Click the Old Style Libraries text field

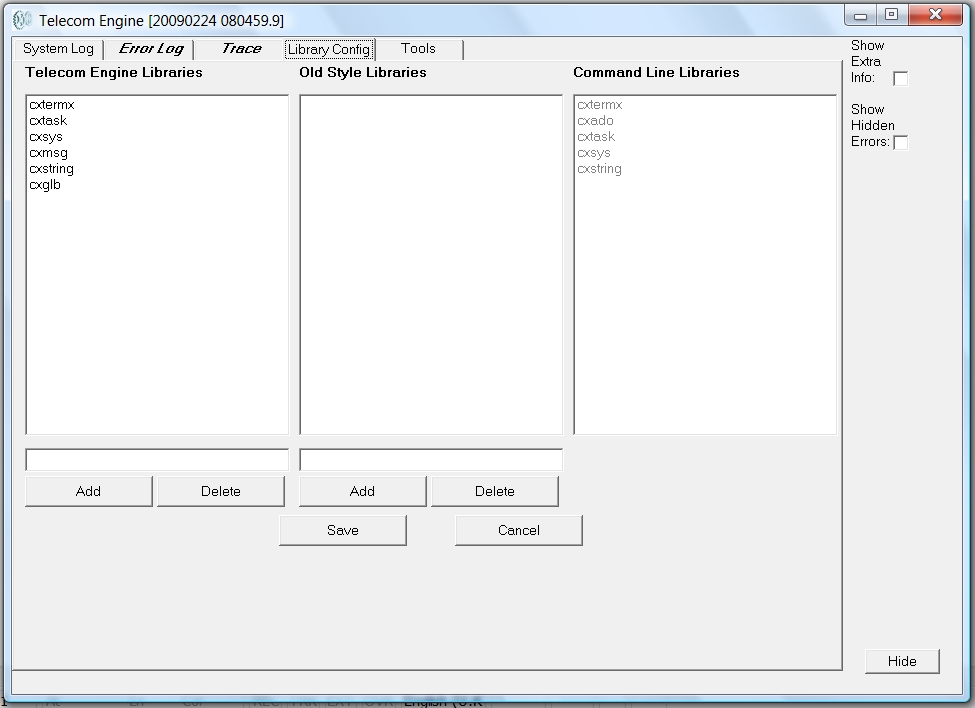[x=431, y=460]
